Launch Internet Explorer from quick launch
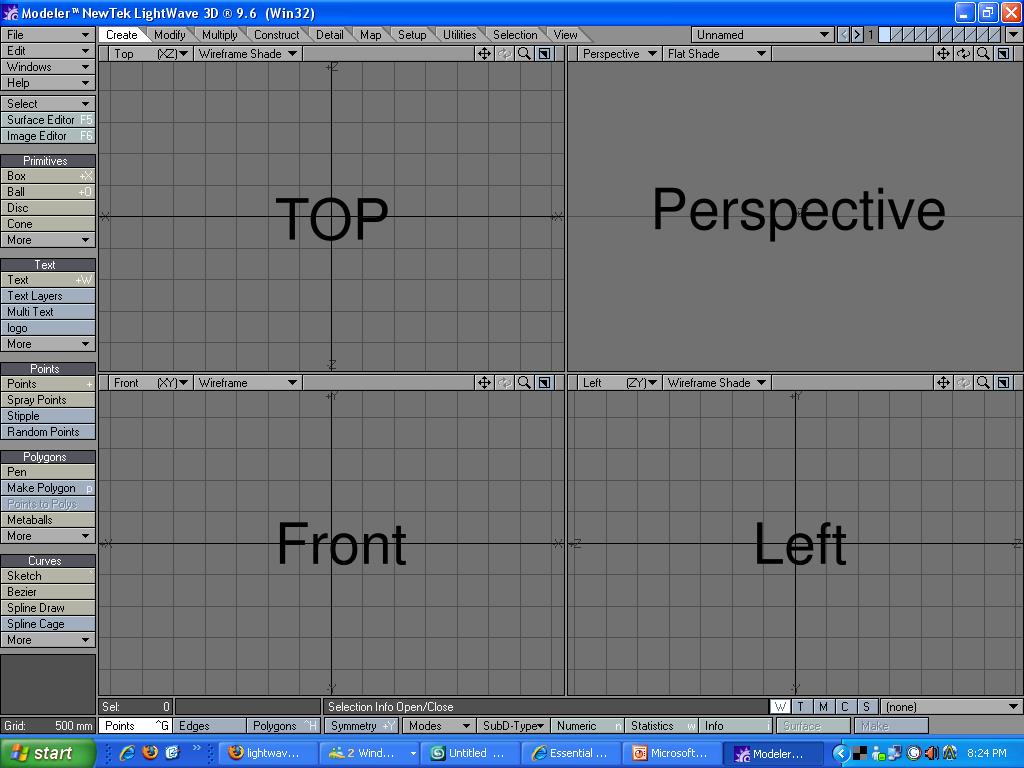 [x=127, y=753]
